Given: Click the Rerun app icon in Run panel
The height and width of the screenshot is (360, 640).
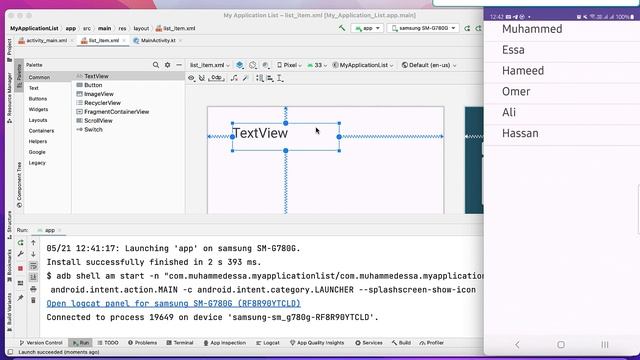Looking at the screenshot, I should point(20,242).
